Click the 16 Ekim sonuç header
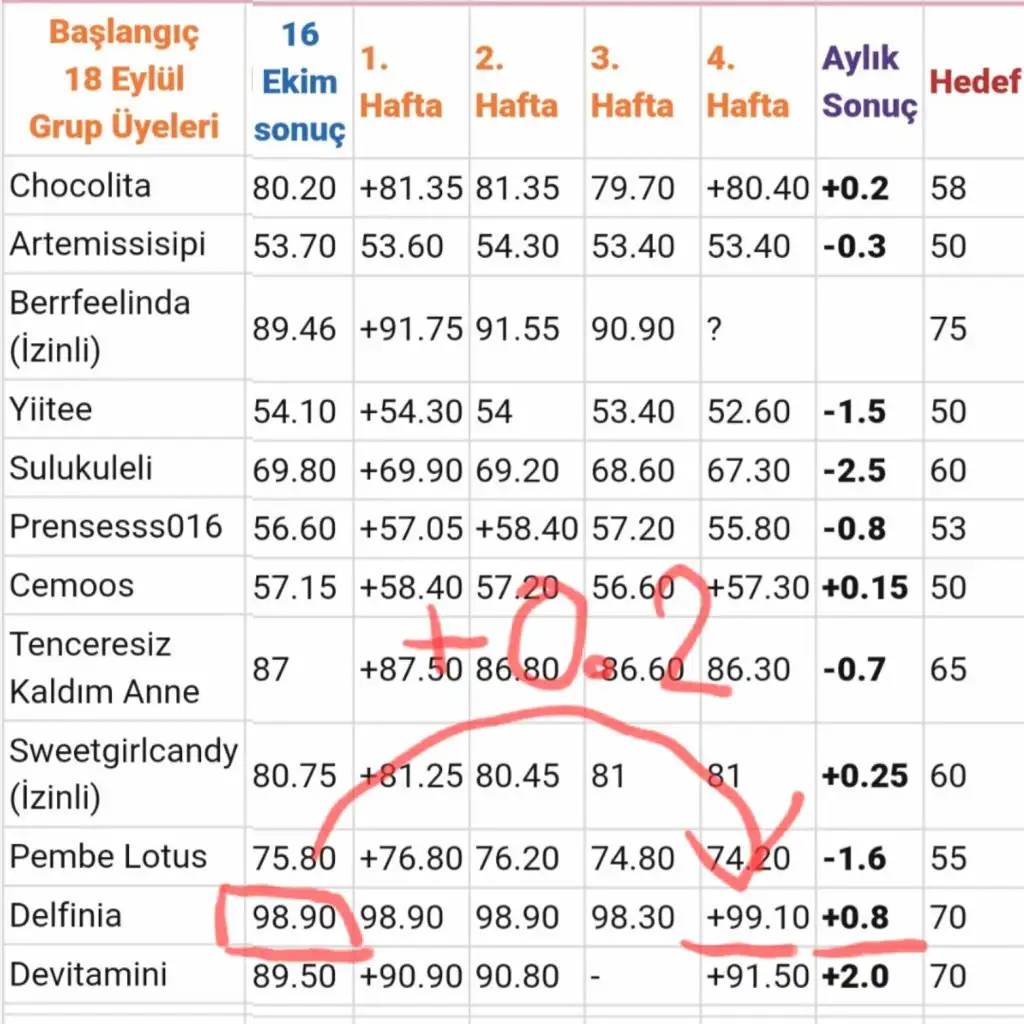 (299, 81)
